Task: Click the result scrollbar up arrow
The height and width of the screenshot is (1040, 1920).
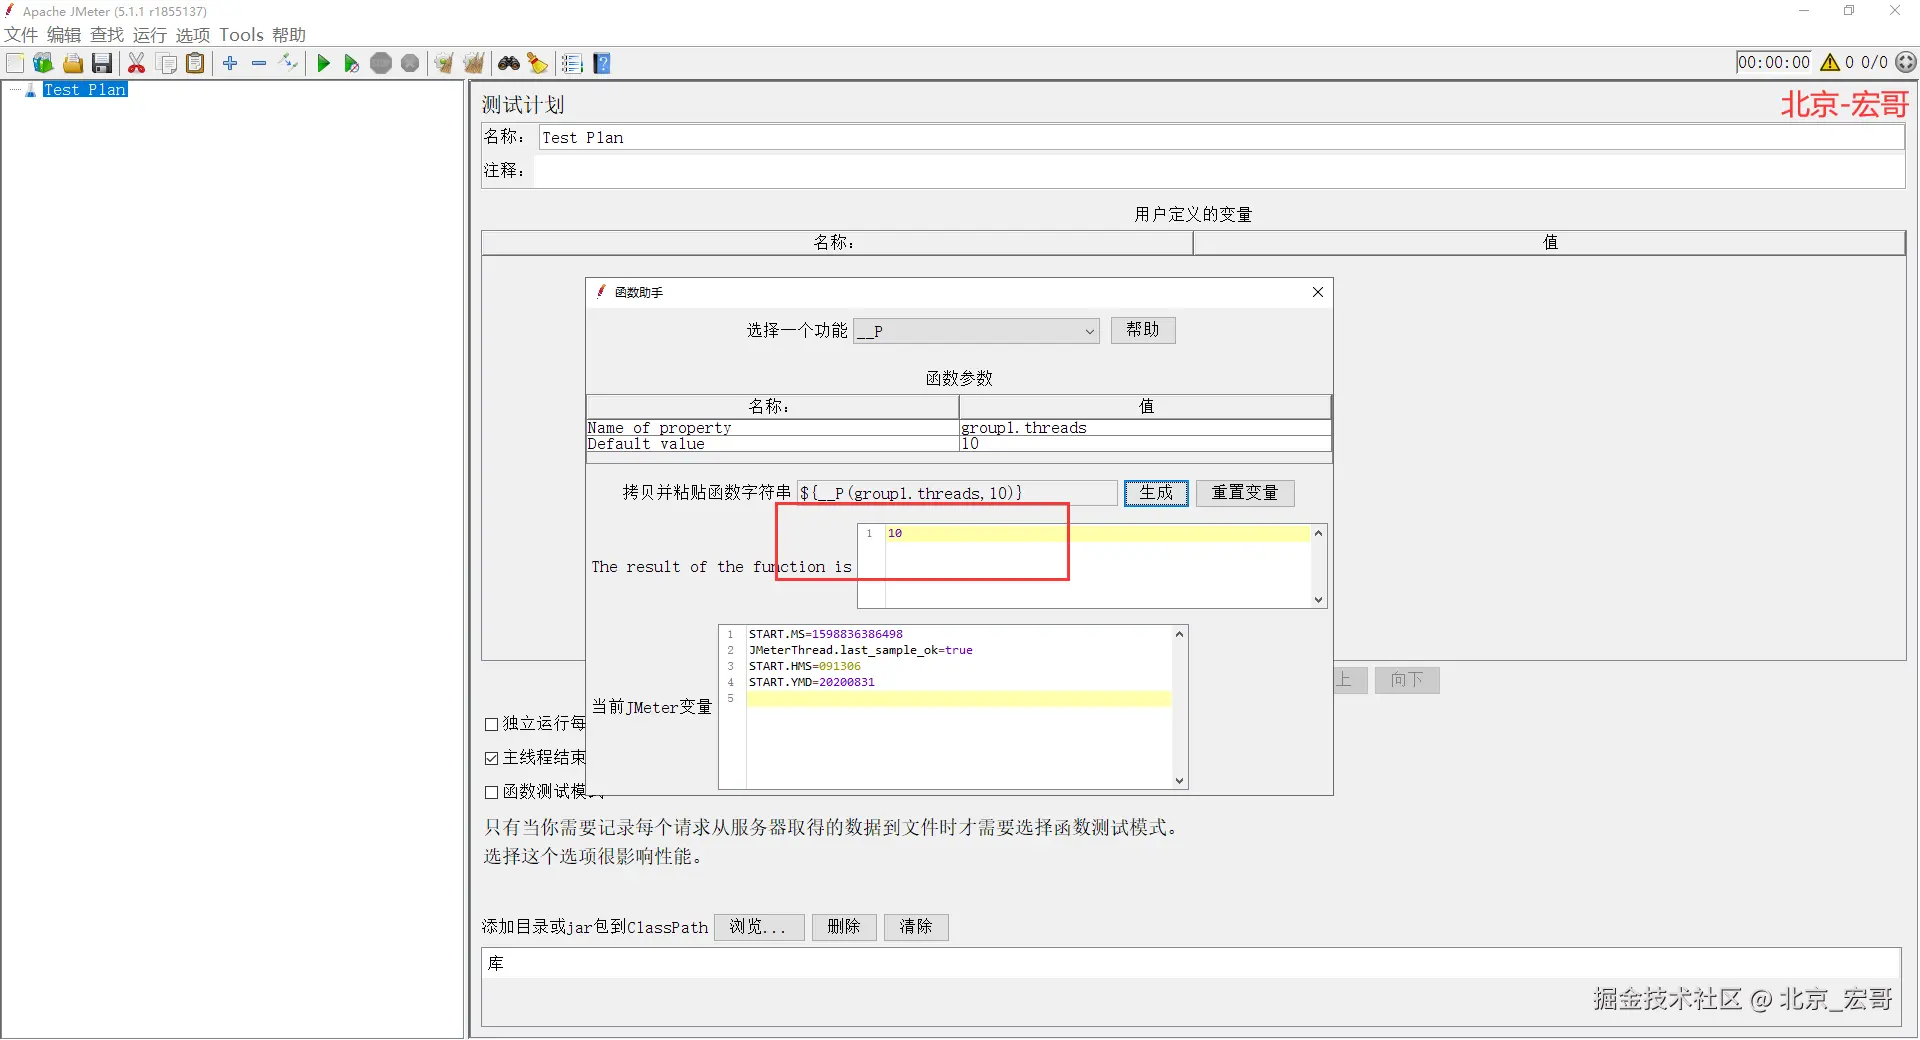Action: pos(1319,533)
